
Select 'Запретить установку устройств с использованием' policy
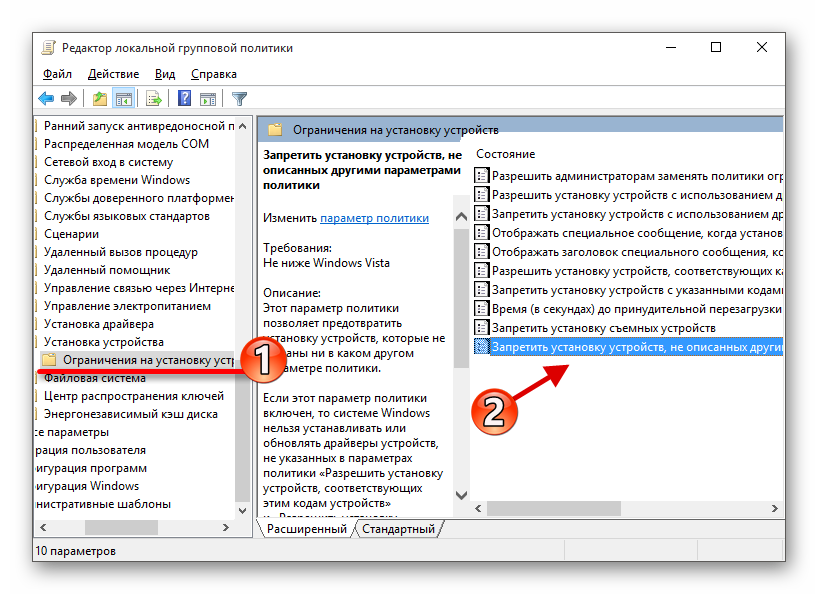point(628,214)
